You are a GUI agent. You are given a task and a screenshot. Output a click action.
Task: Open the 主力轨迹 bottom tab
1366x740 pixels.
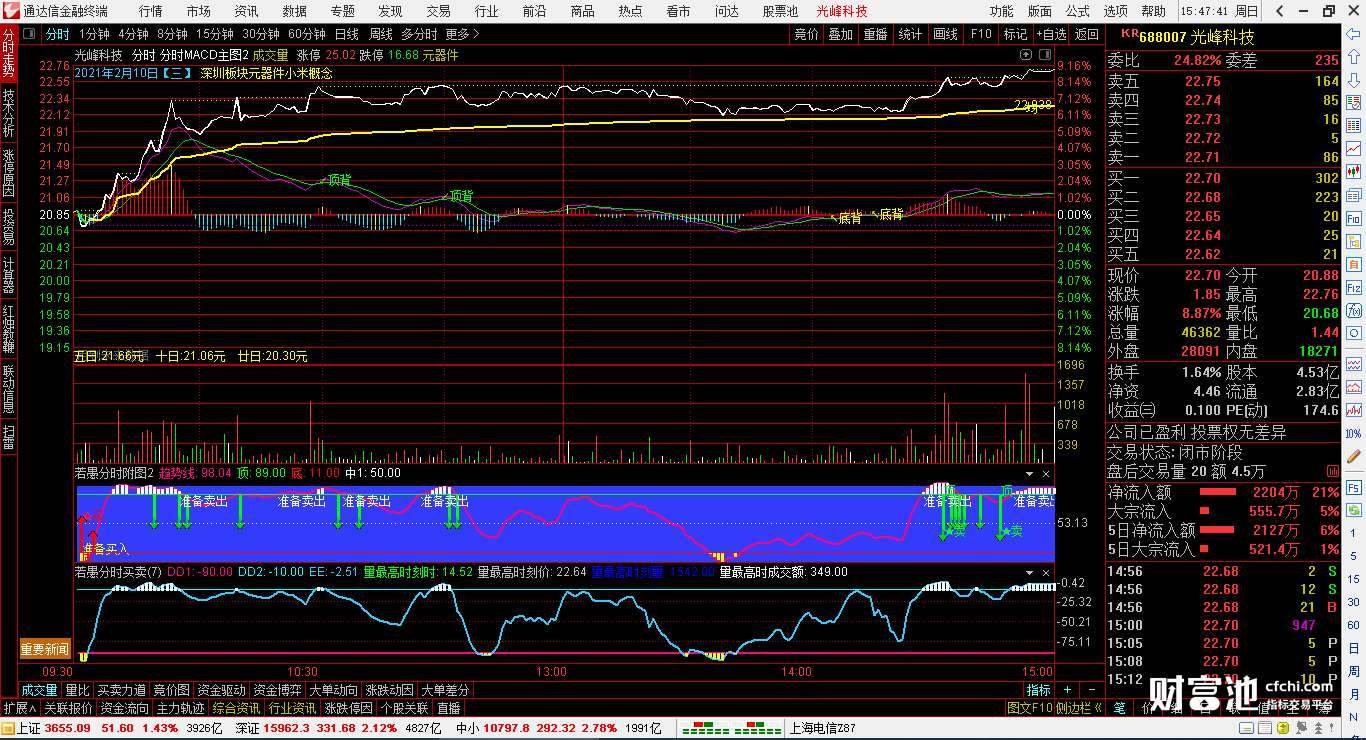(x=181, y=708)
